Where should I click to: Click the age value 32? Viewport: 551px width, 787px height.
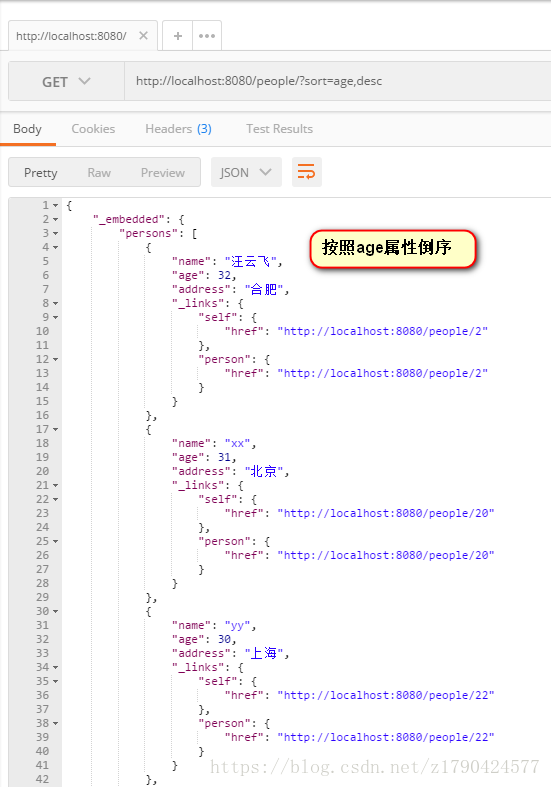tap(224, 275)
